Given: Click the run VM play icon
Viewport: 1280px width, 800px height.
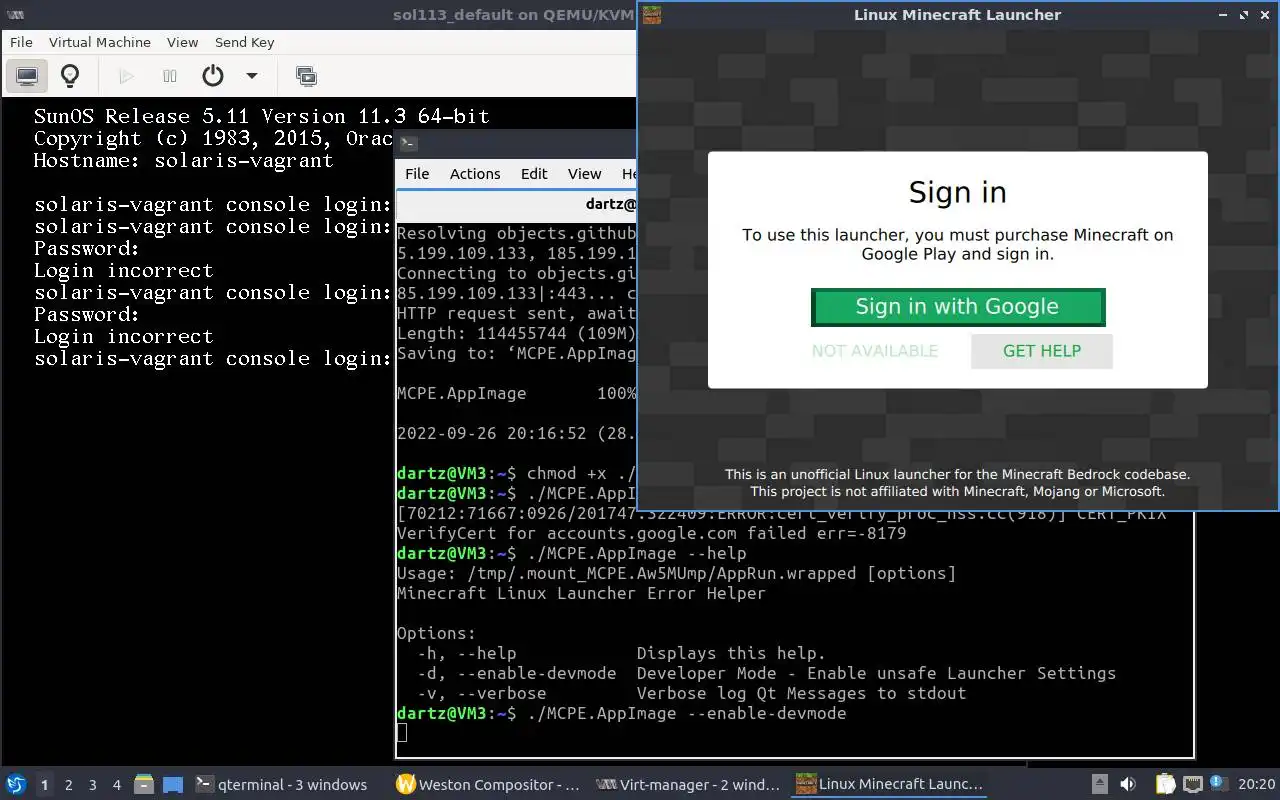Looking at the screenshot, I should click(126, 76).
